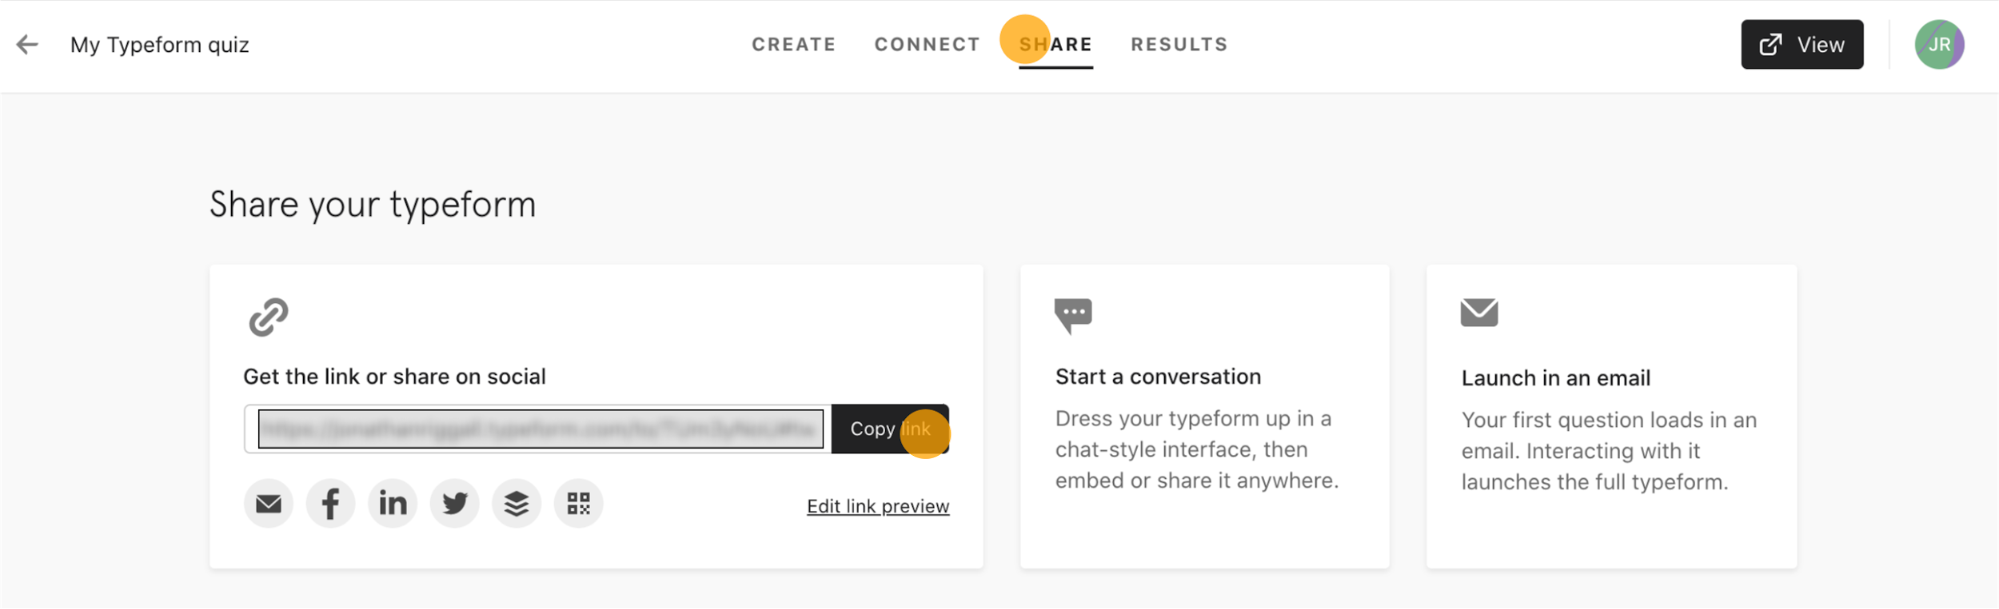Share typeform on LinkedIn
This screenshot has width=1999, height=609.
click(392, 503)
